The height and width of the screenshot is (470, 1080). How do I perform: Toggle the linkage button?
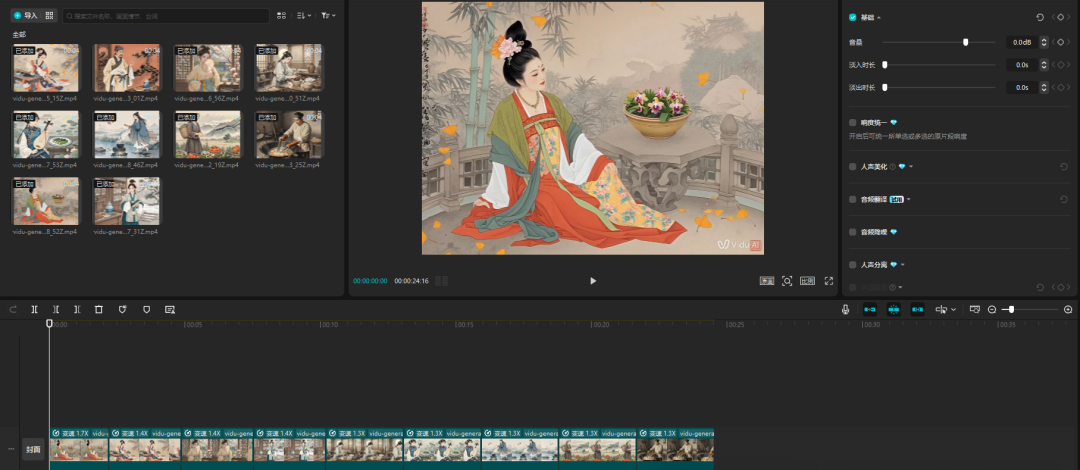917,310
